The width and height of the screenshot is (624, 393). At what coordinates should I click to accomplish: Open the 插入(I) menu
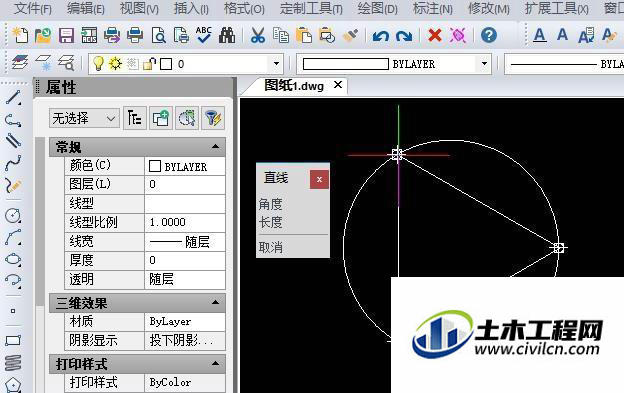pos(191,8)
